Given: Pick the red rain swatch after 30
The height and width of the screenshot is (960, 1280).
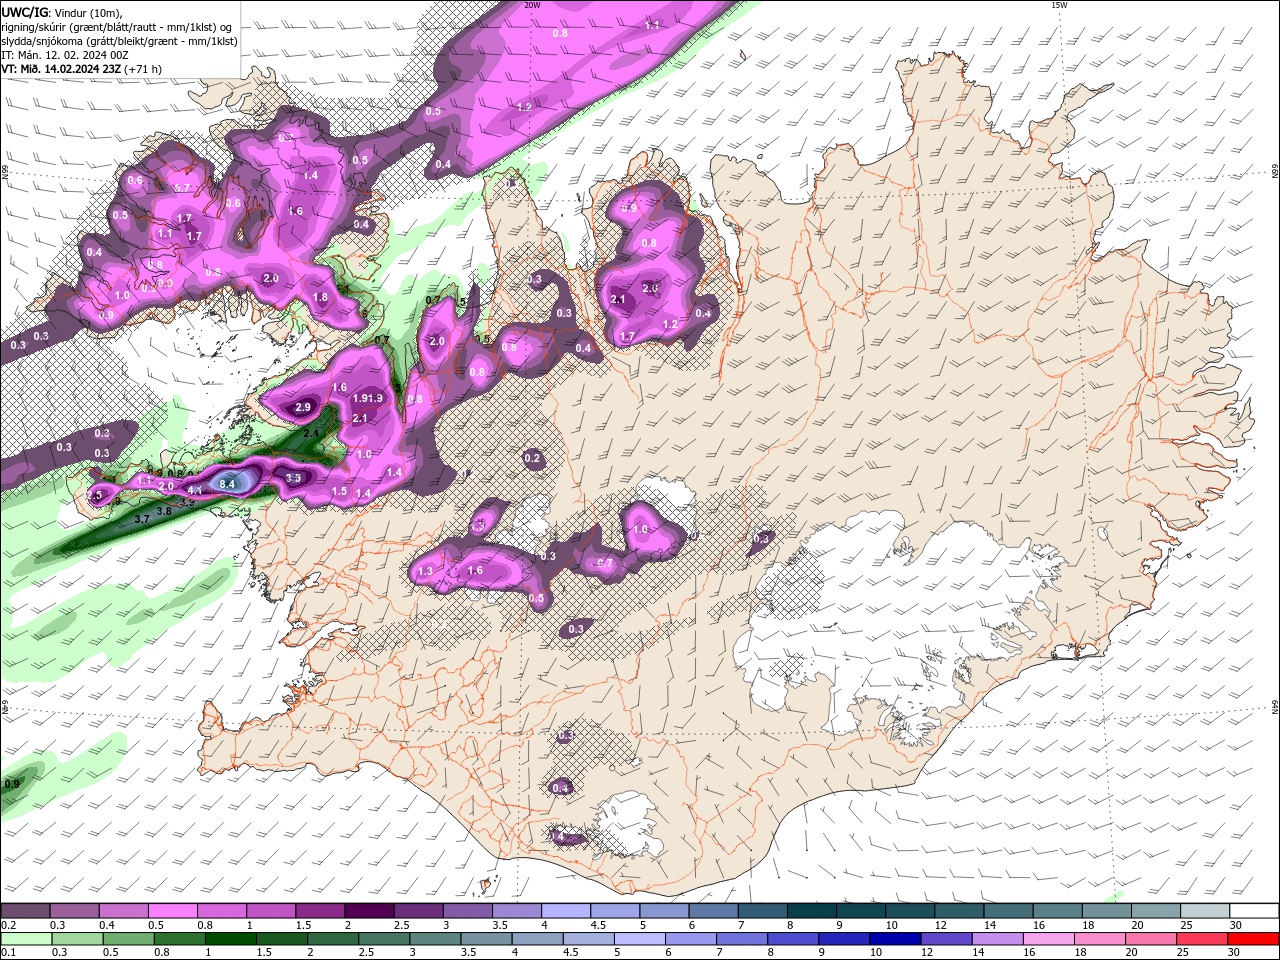Looking at the screenshot, I should coord(1255,939).
